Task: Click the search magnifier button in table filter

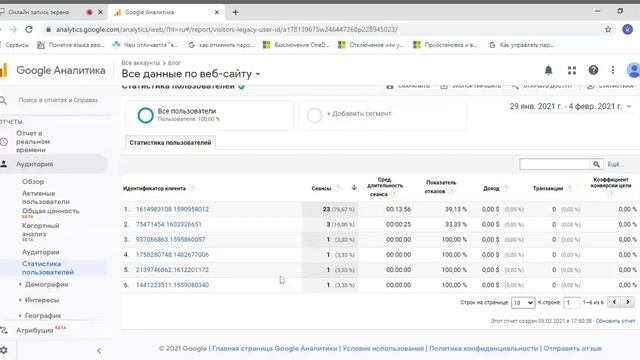Action: pos(596,164)
